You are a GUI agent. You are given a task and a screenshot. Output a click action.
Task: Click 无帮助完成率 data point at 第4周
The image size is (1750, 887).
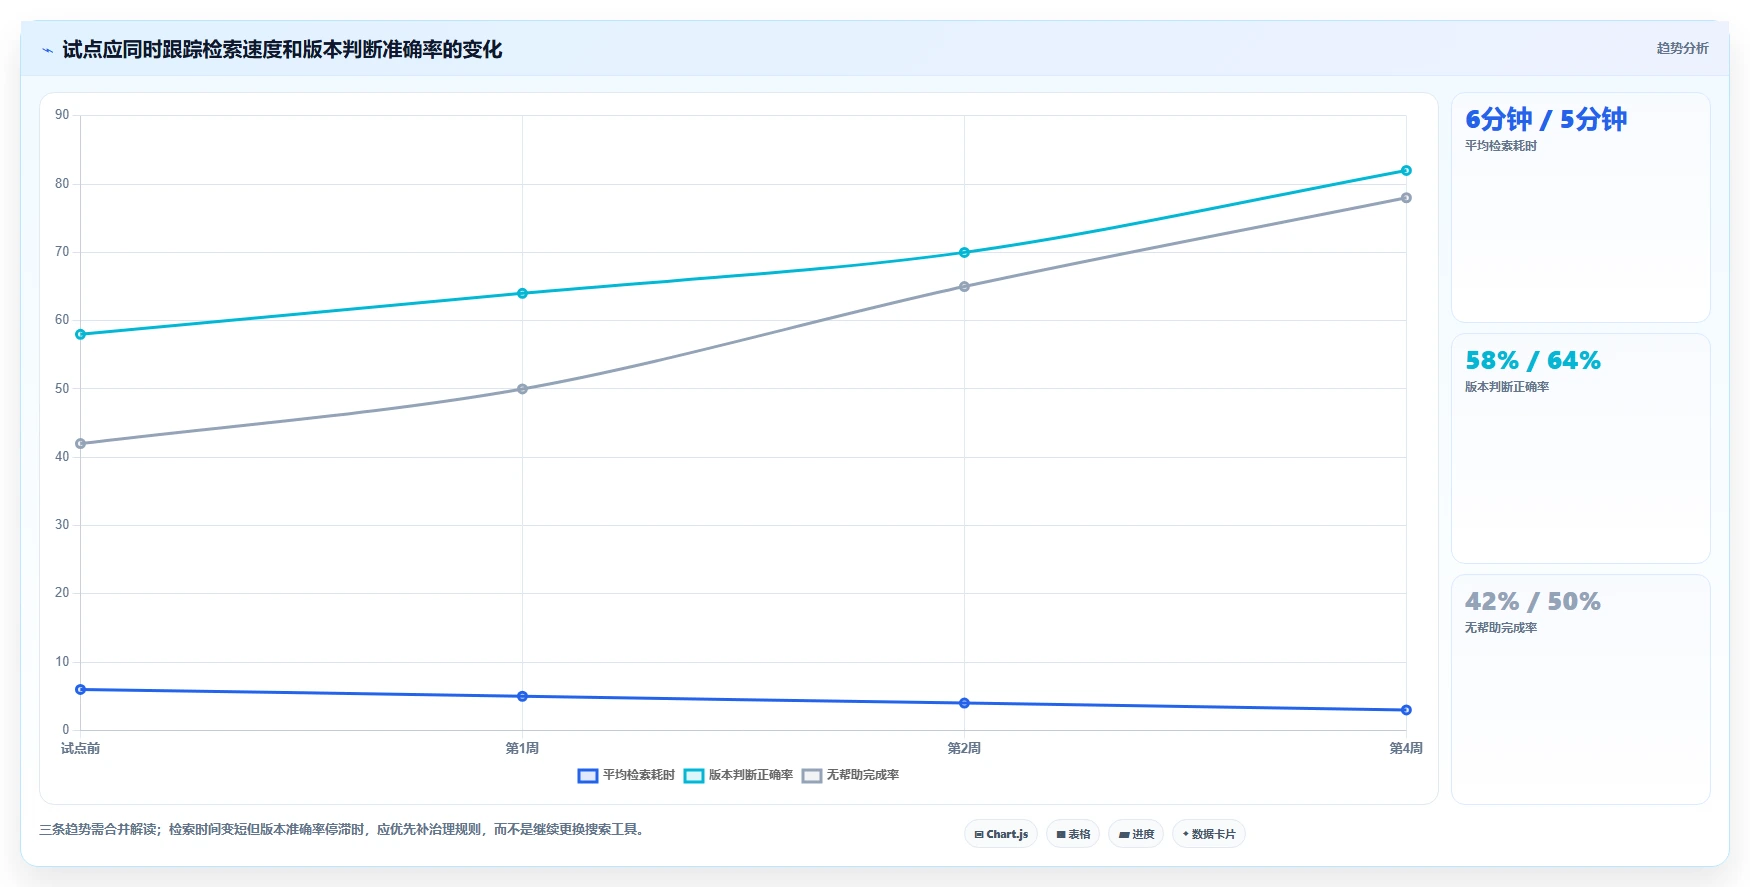tap(1406, 198)
